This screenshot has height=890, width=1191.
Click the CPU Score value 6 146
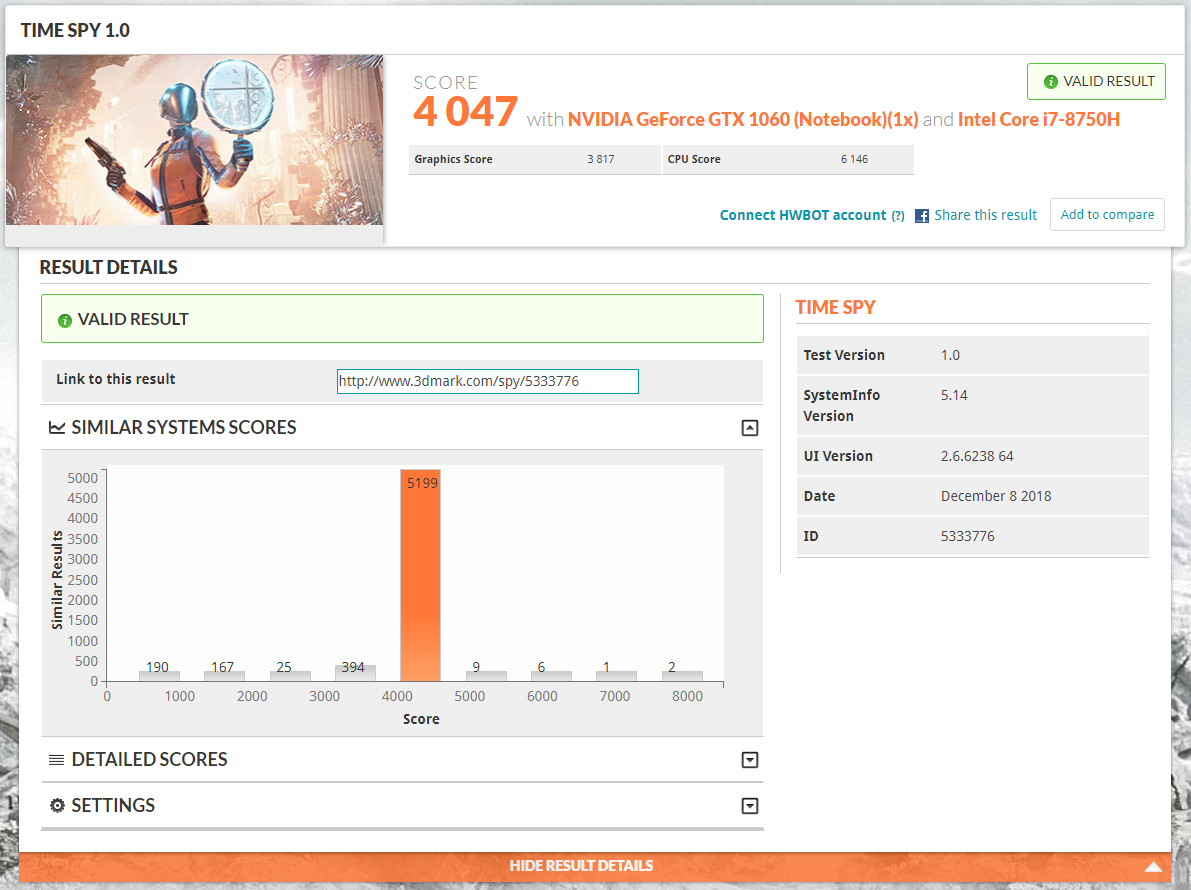855,159
